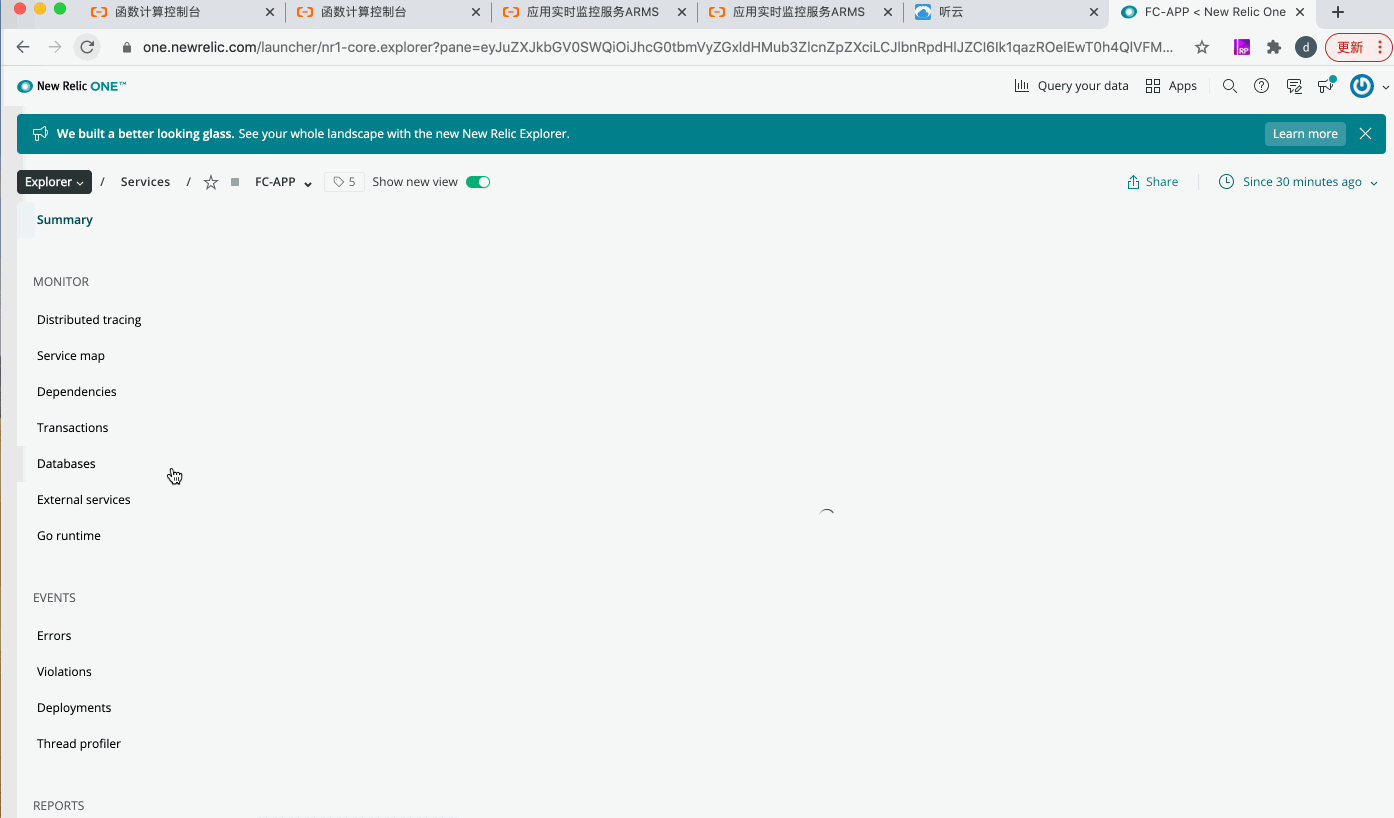Go back with the browser back arrow
Screen dimensions: 1394x818
(x=23, y=47)
